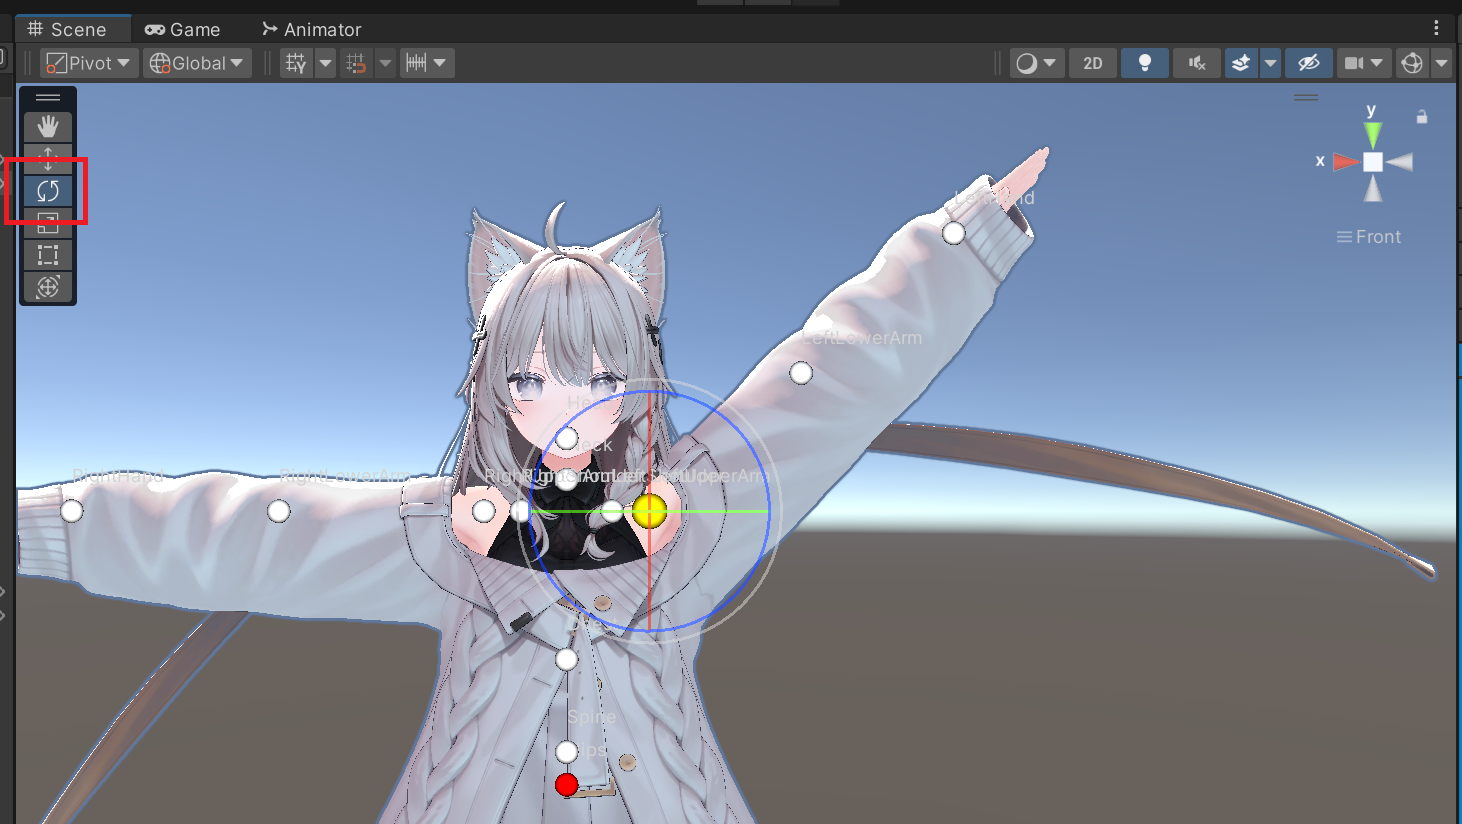Select the bone handle below LeftLowerArm label
The height and width of the screenshot is (824, 1462).
tap(801, 373)
